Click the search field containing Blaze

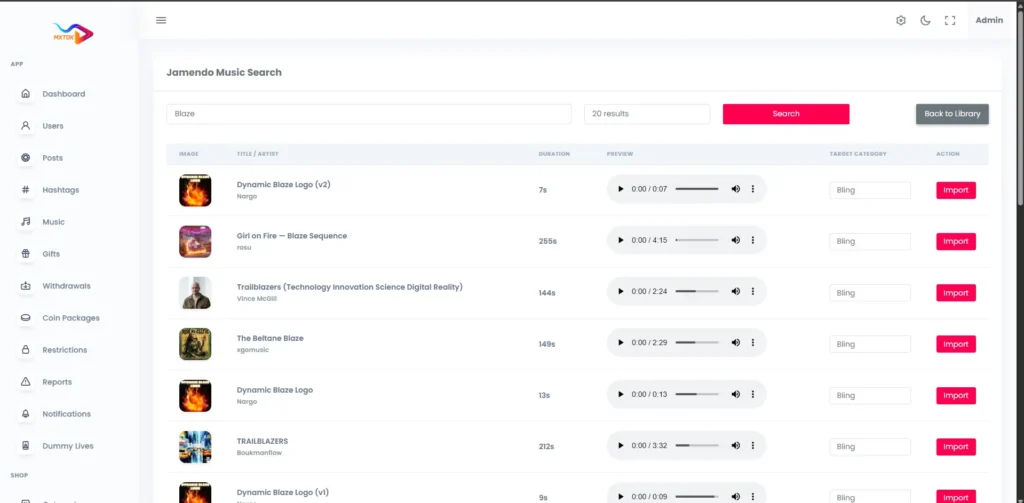tap(368, 114)
